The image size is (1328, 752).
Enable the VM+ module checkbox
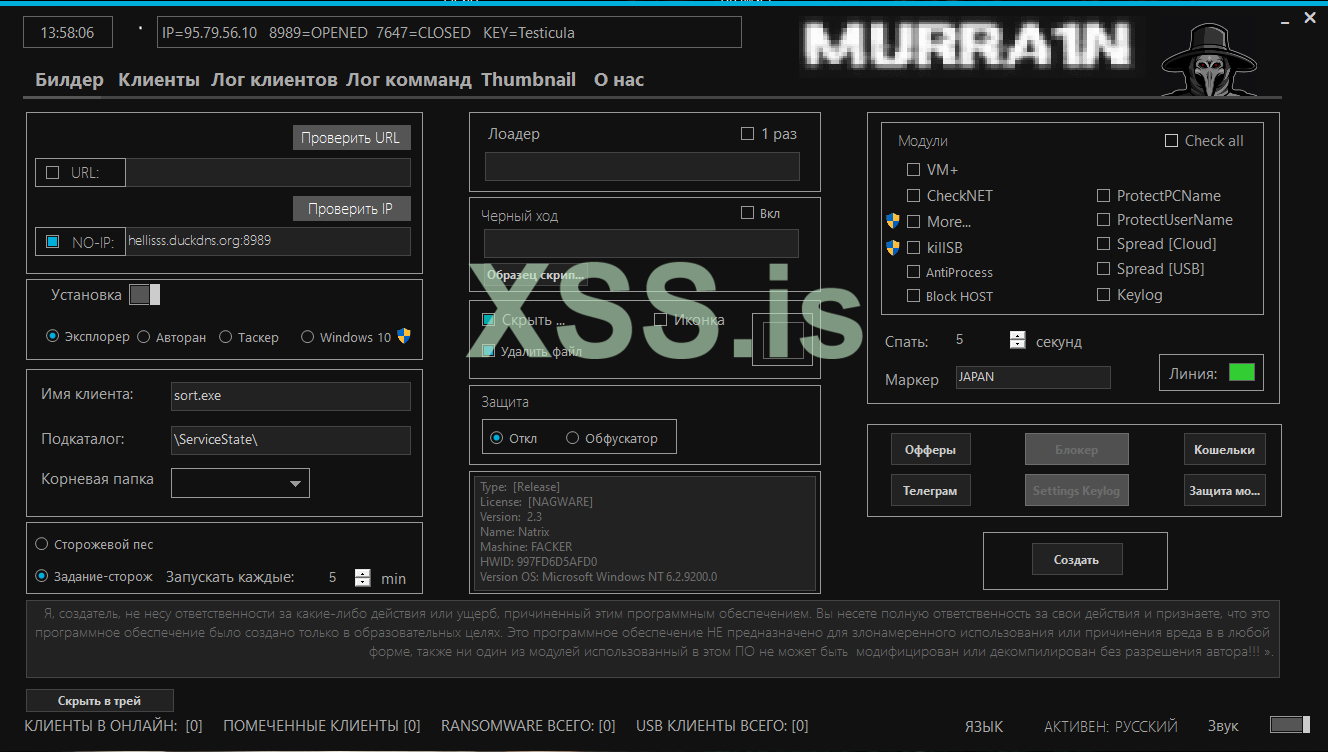[x=913, y=170]
